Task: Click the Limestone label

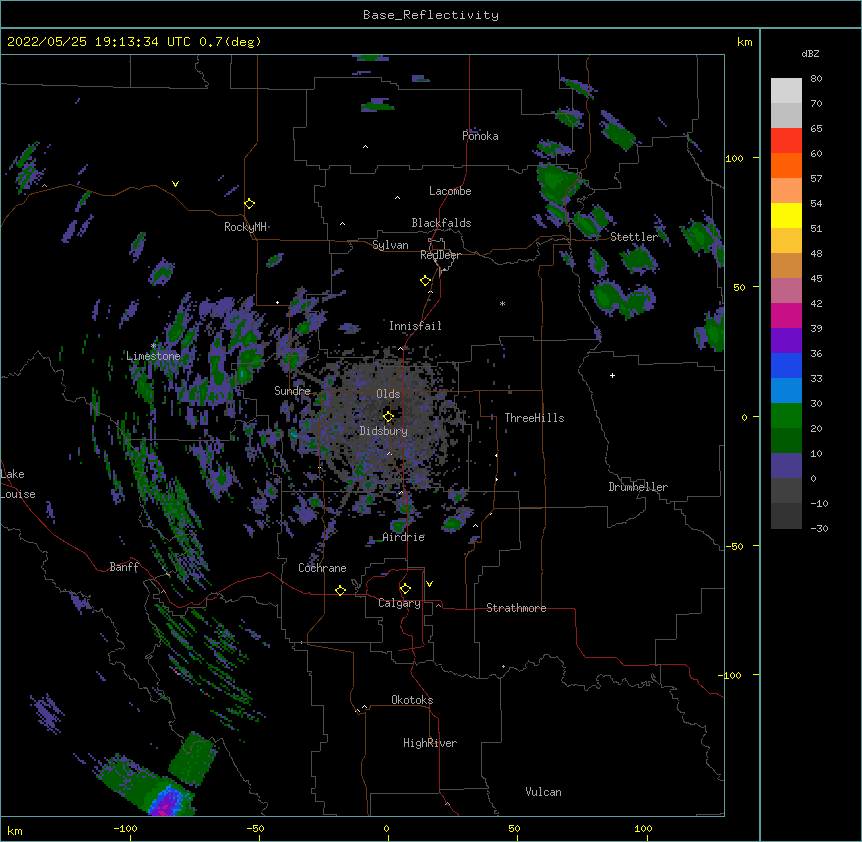Action: click(x=153, y=356)
